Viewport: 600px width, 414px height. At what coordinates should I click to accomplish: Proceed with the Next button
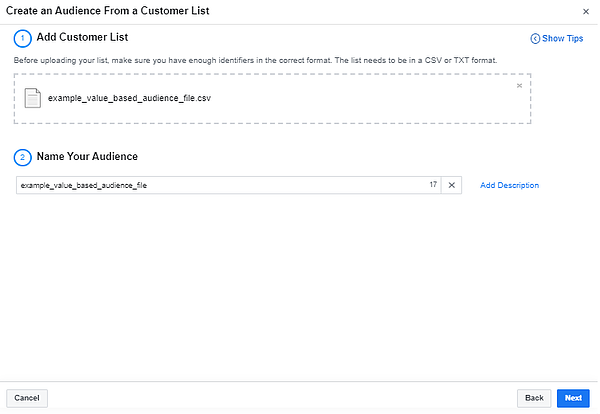point(573,397)
